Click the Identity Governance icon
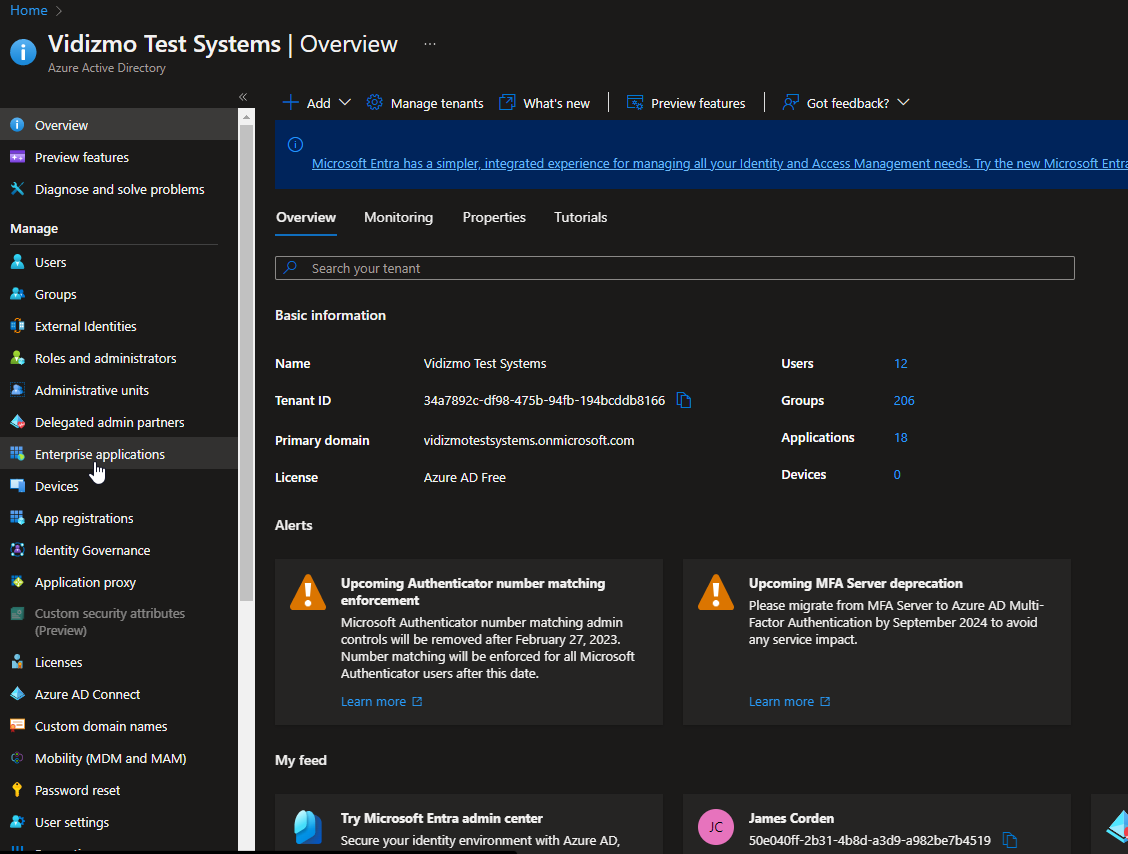1128x854 pixels. 17,550
